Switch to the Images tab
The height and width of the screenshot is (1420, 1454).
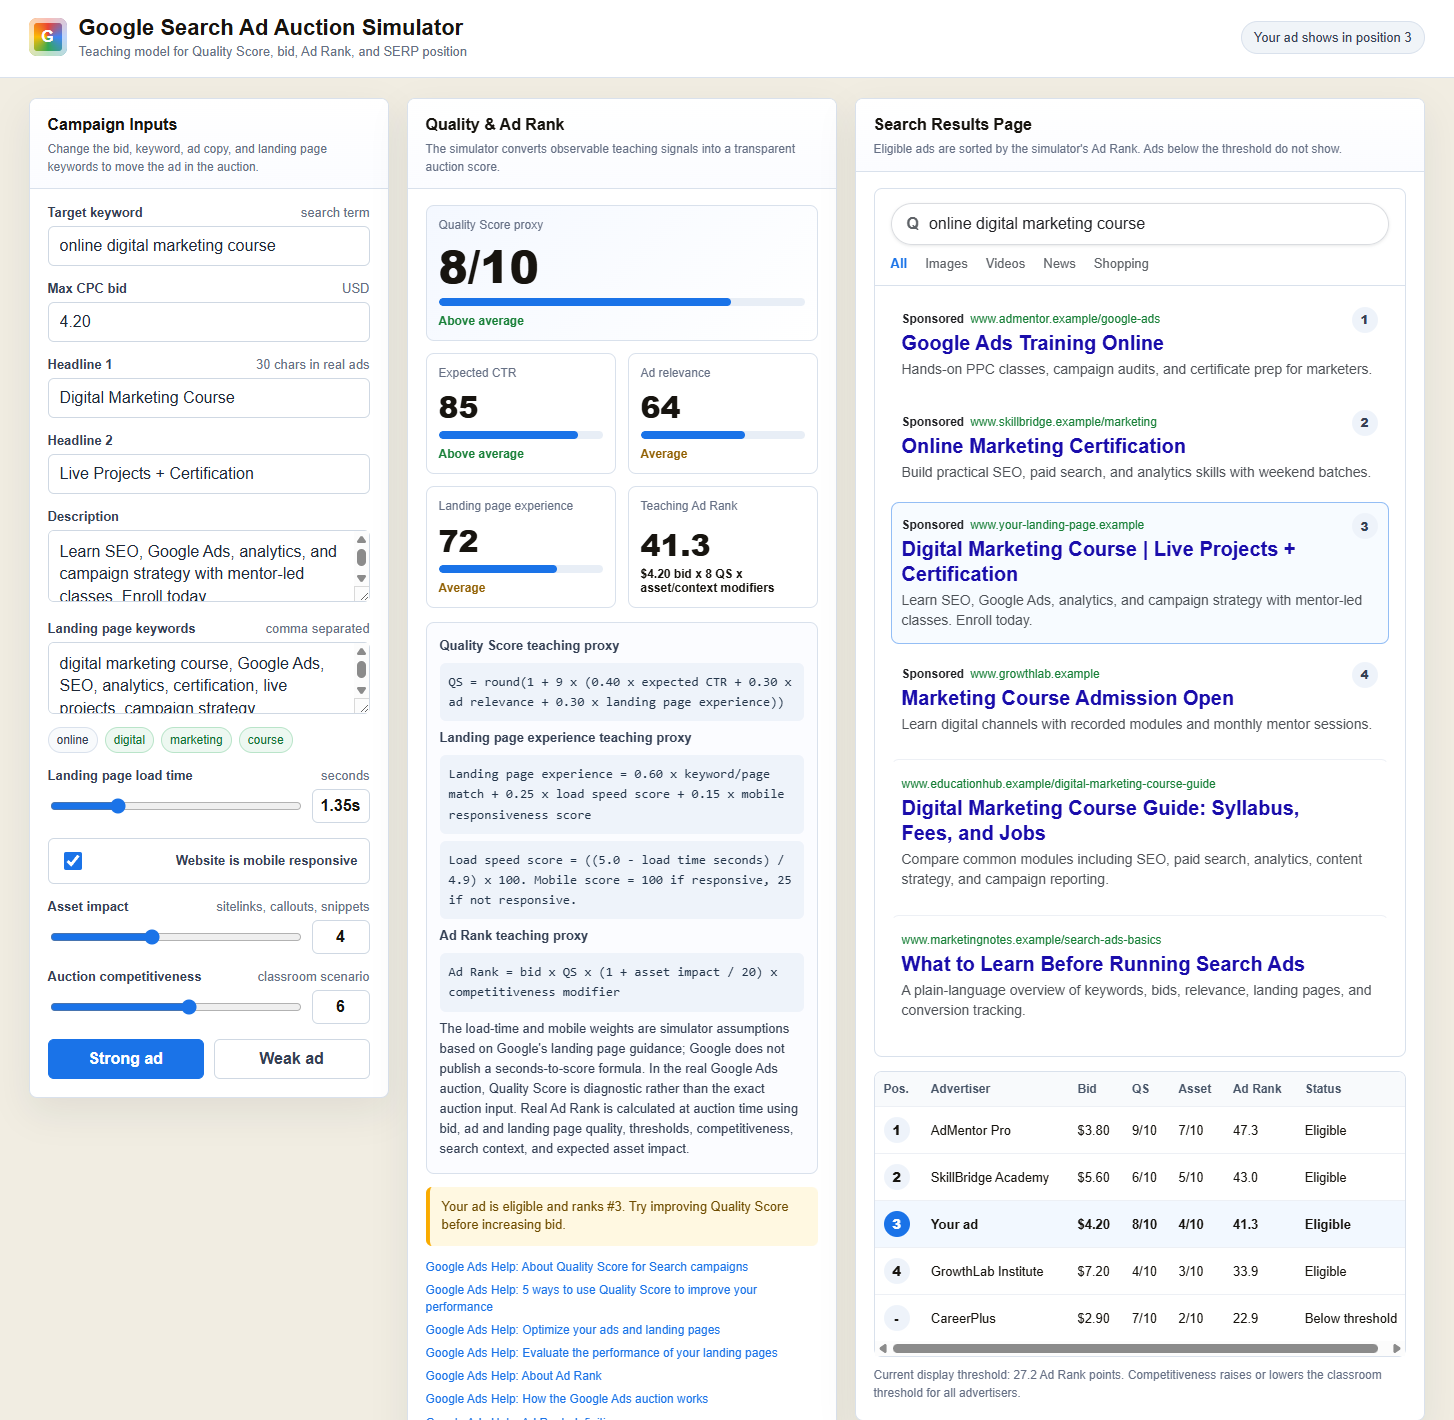946,264
